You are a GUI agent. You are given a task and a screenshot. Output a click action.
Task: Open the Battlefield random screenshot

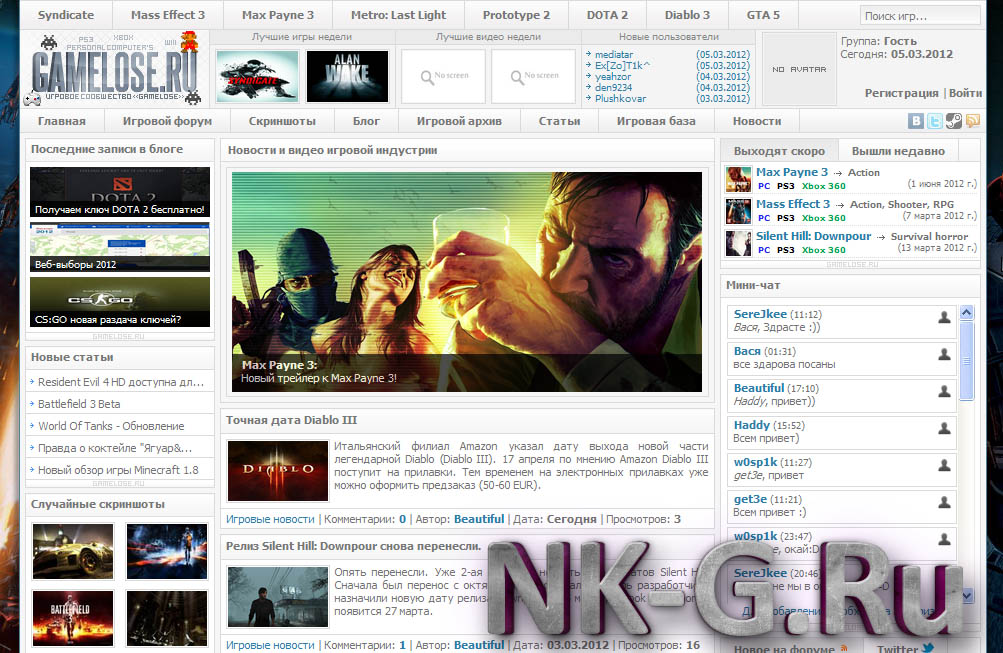point(73,618)
